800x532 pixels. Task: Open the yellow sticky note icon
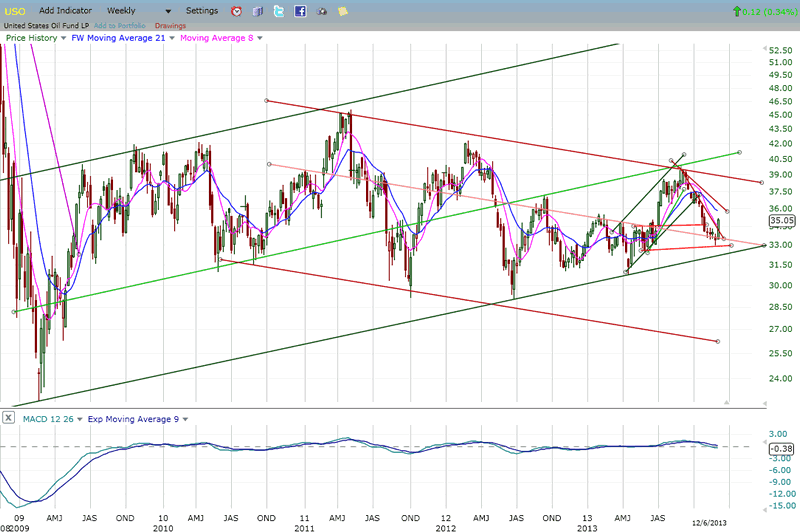tap(343, 11)
